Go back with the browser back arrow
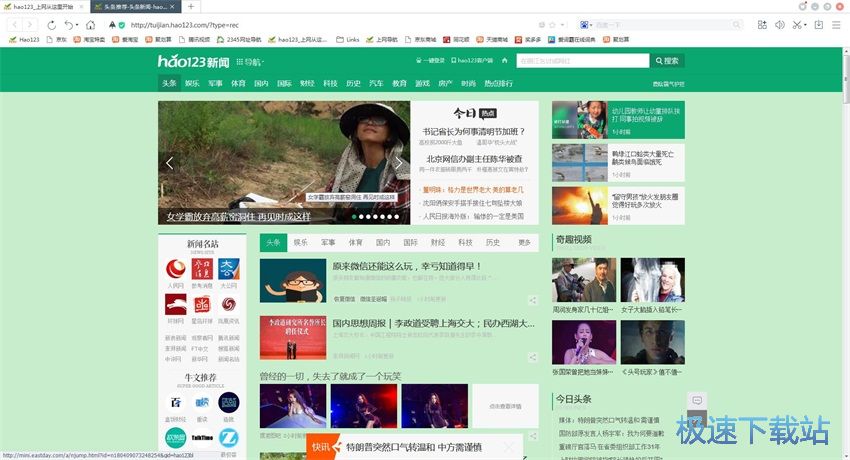This screenshot has height=460, width=850. pyautogui.click(x=15, y=25)
